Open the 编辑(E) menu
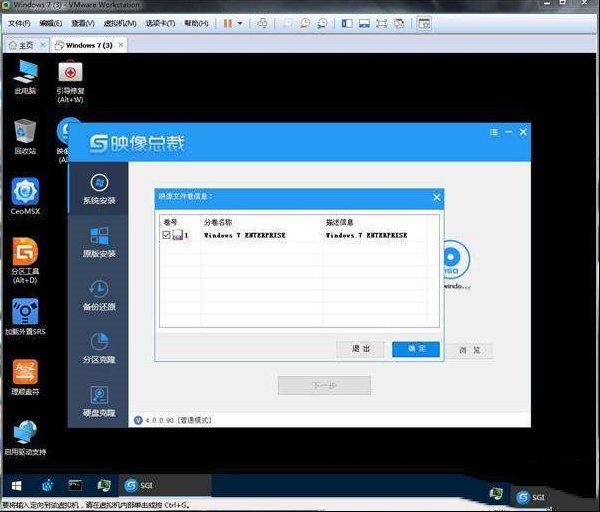The image size is (600, 512). click(51, 23)
